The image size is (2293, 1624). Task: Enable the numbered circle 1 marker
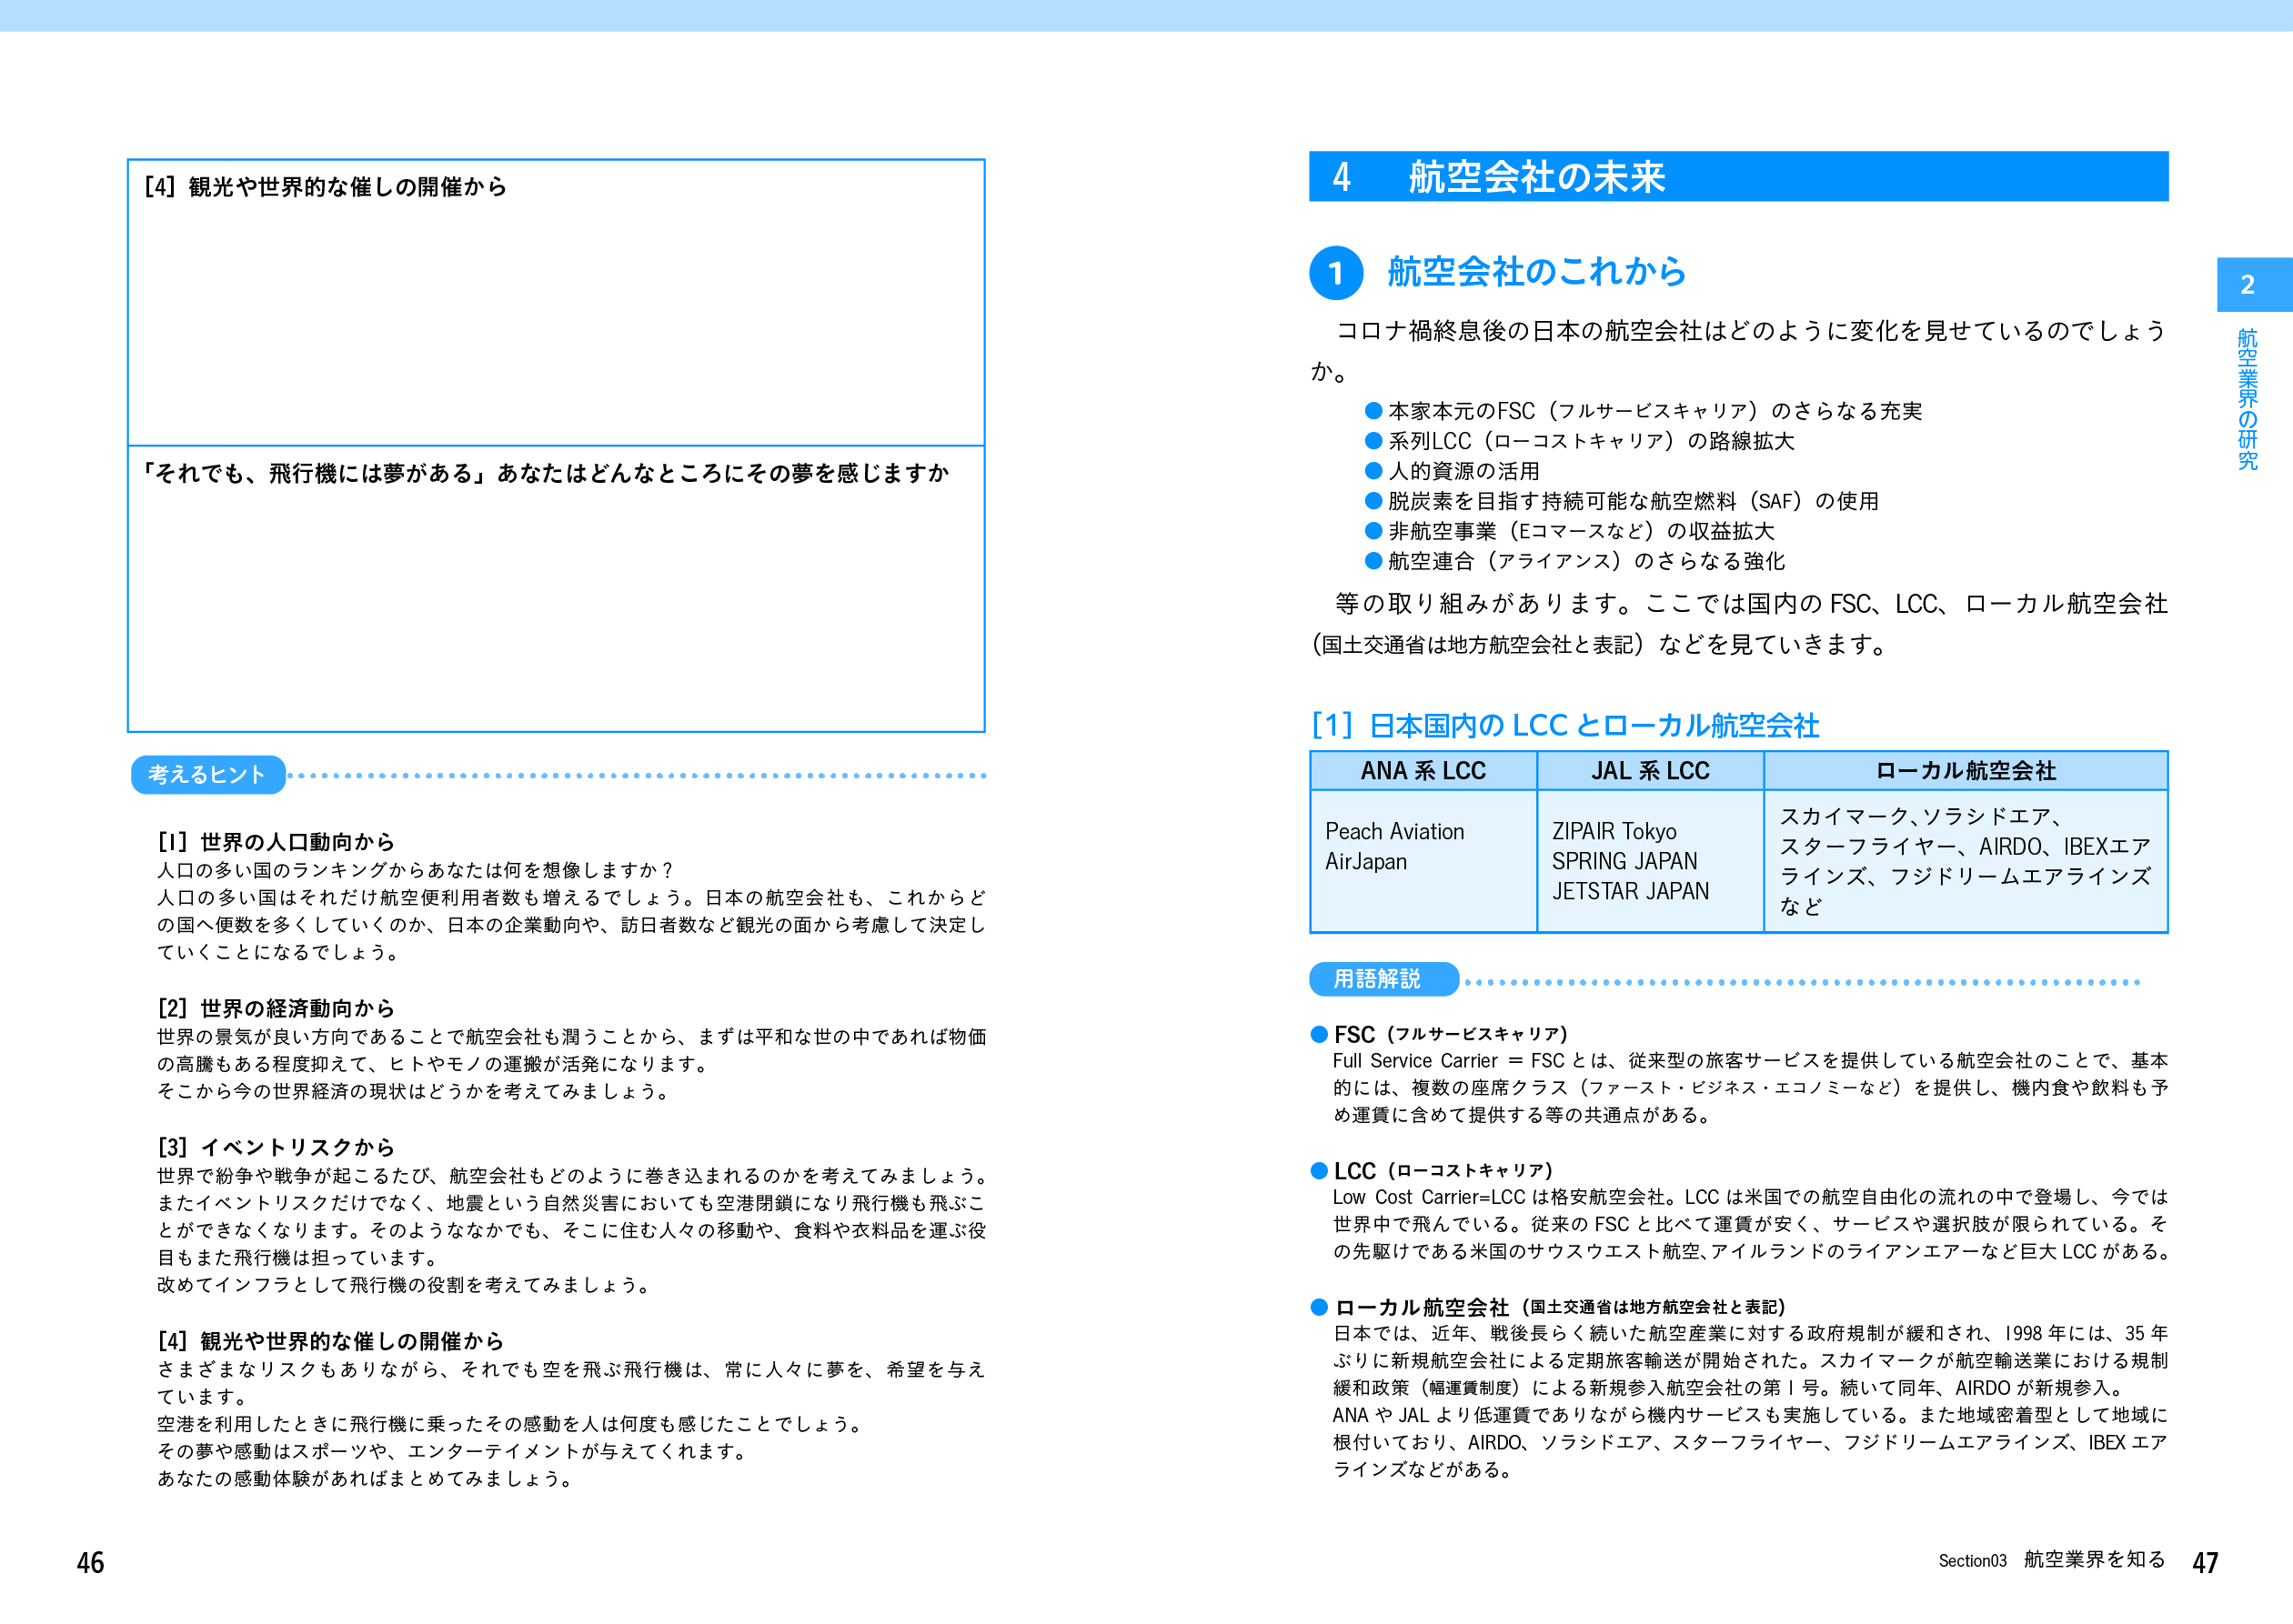pyautogui.click(x=1337, y=270)
